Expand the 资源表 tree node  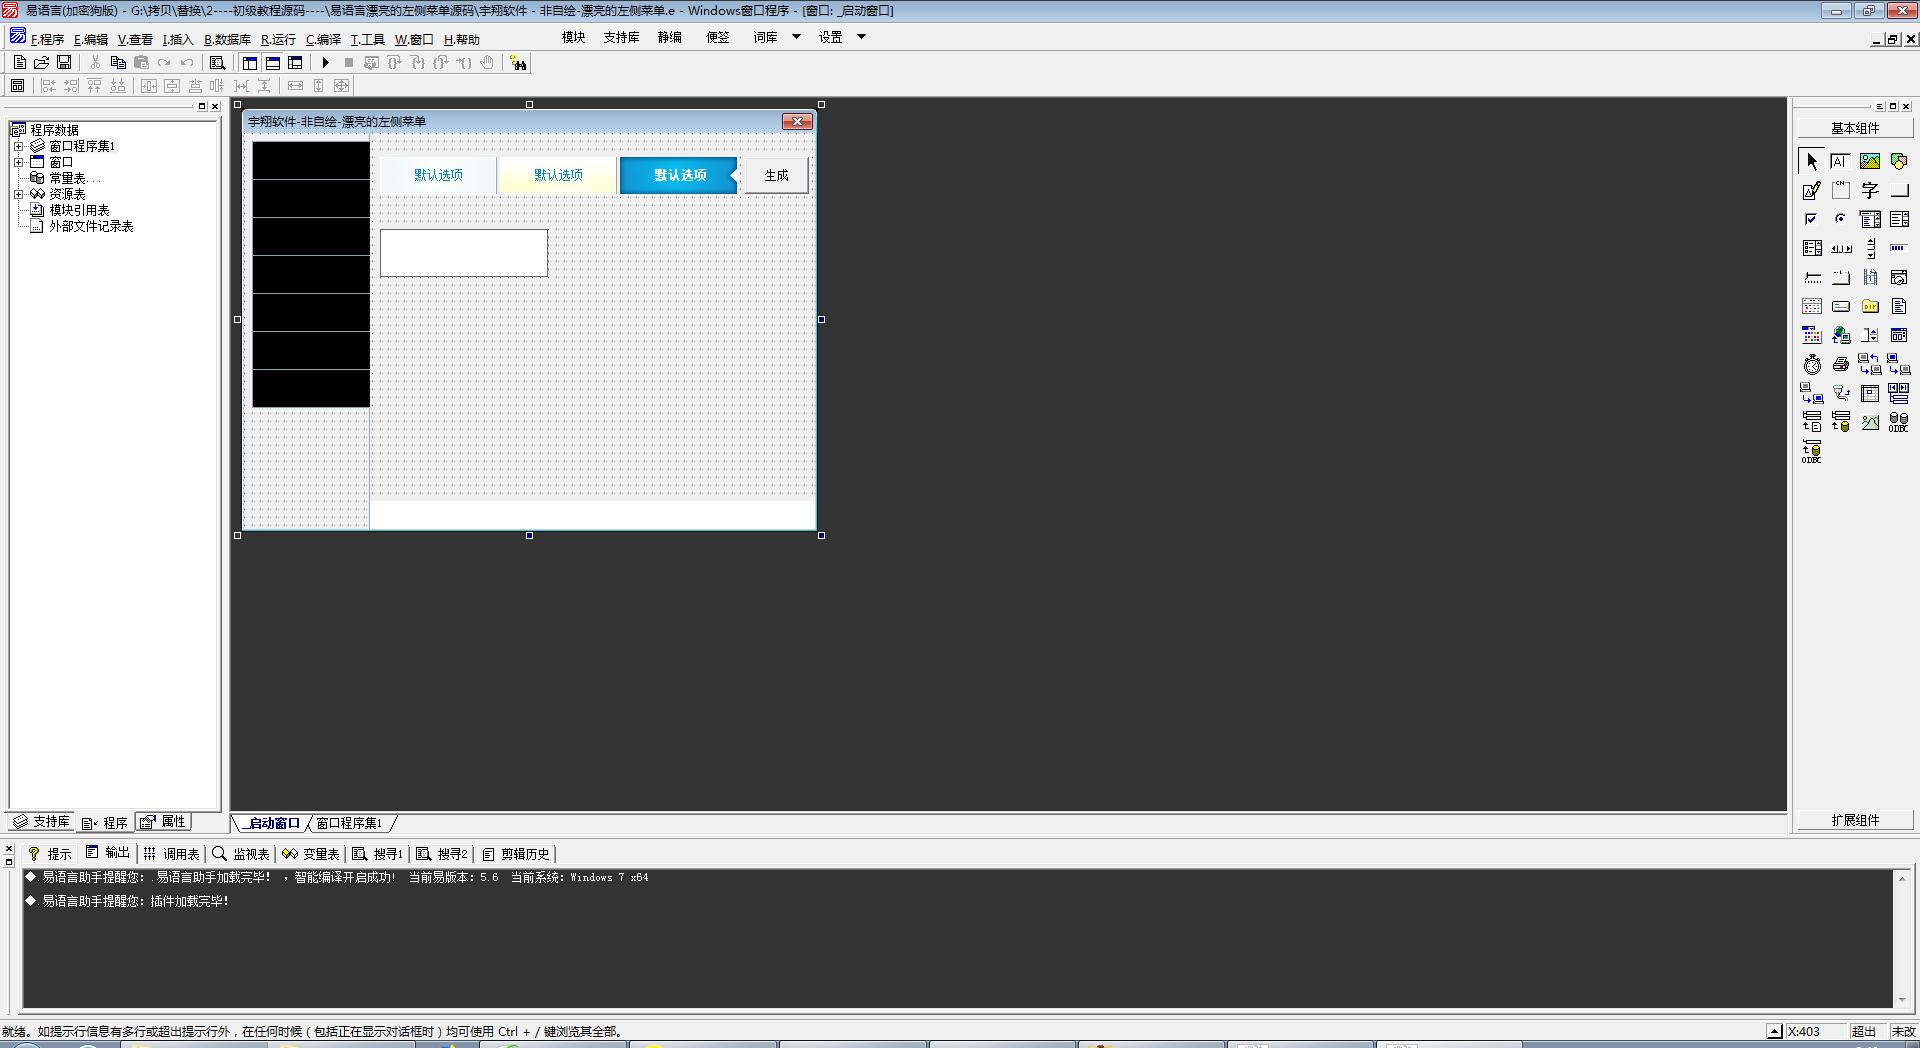[18, 194]
